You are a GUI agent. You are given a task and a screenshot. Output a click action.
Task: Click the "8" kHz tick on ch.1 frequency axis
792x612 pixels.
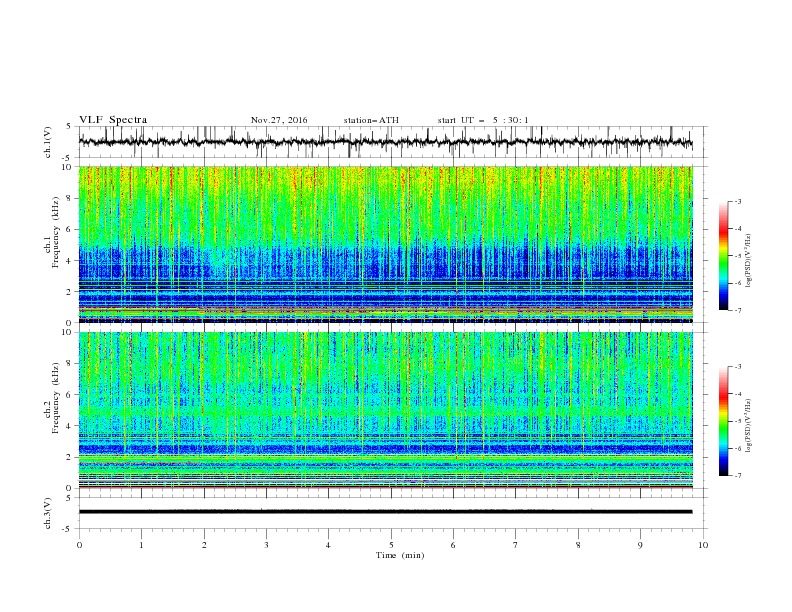pos(71,198)
